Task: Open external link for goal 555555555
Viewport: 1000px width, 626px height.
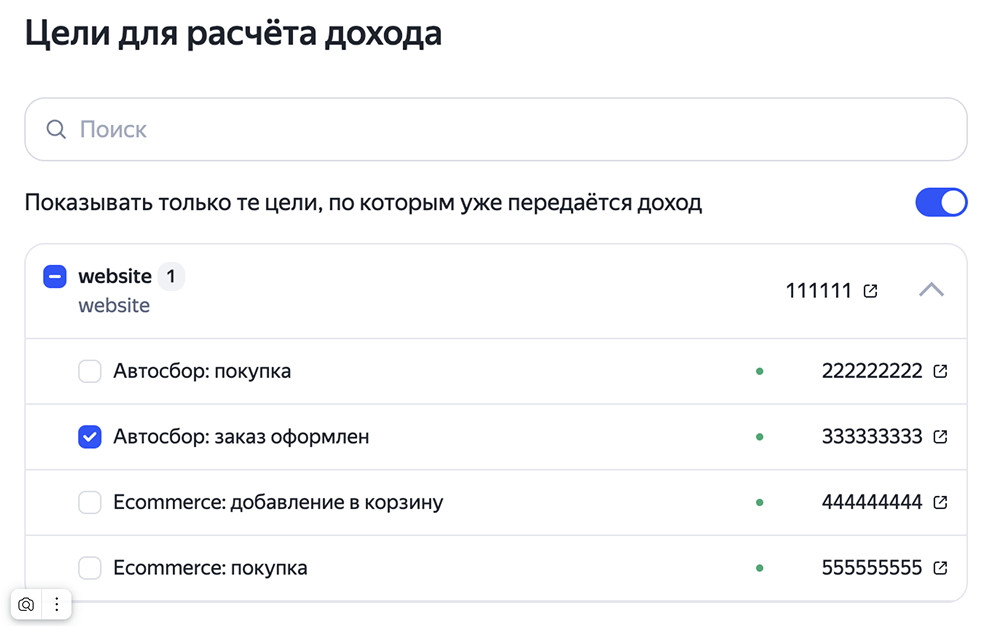Action: [x=940, y=567]
